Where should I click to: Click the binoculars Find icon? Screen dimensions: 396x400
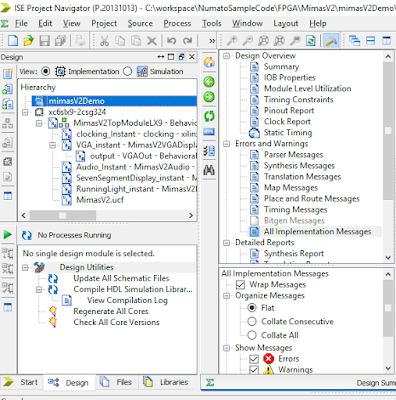click(x=209, y=170)
